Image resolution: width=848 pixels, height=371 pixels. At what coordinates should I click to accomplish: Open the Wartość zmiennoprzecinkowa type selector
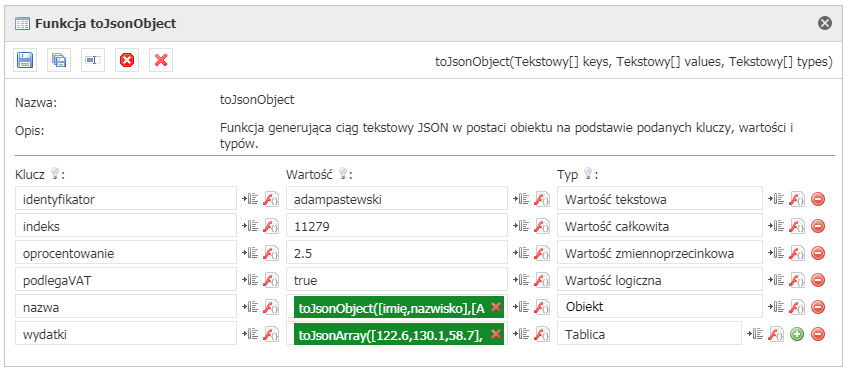(x=660, y=252)
